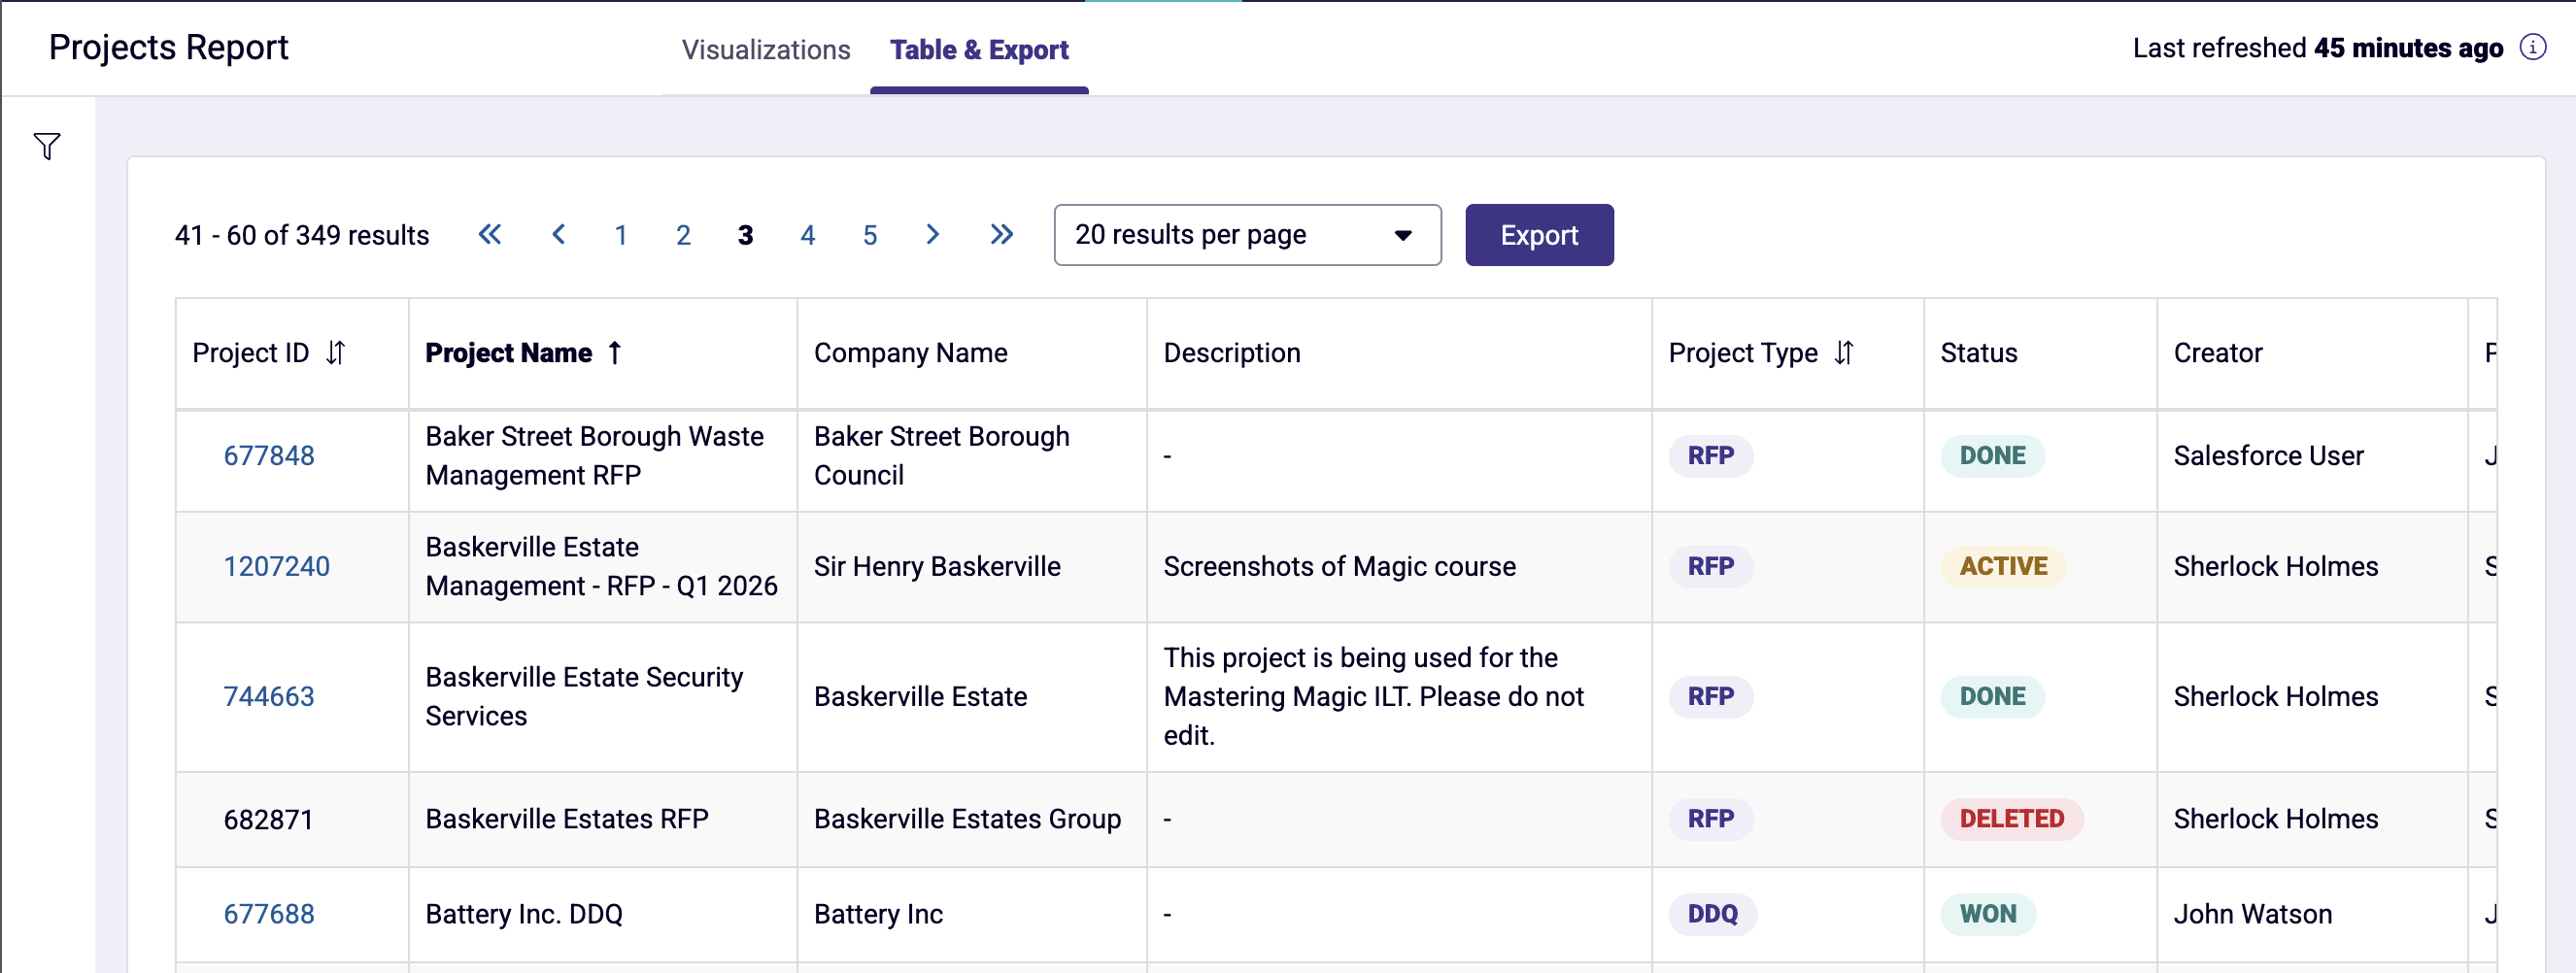Viewport: 2576px width, 973px height.
Task: Click 'Baskerville Estates RFP' project name
Action: tap(567, 819)
